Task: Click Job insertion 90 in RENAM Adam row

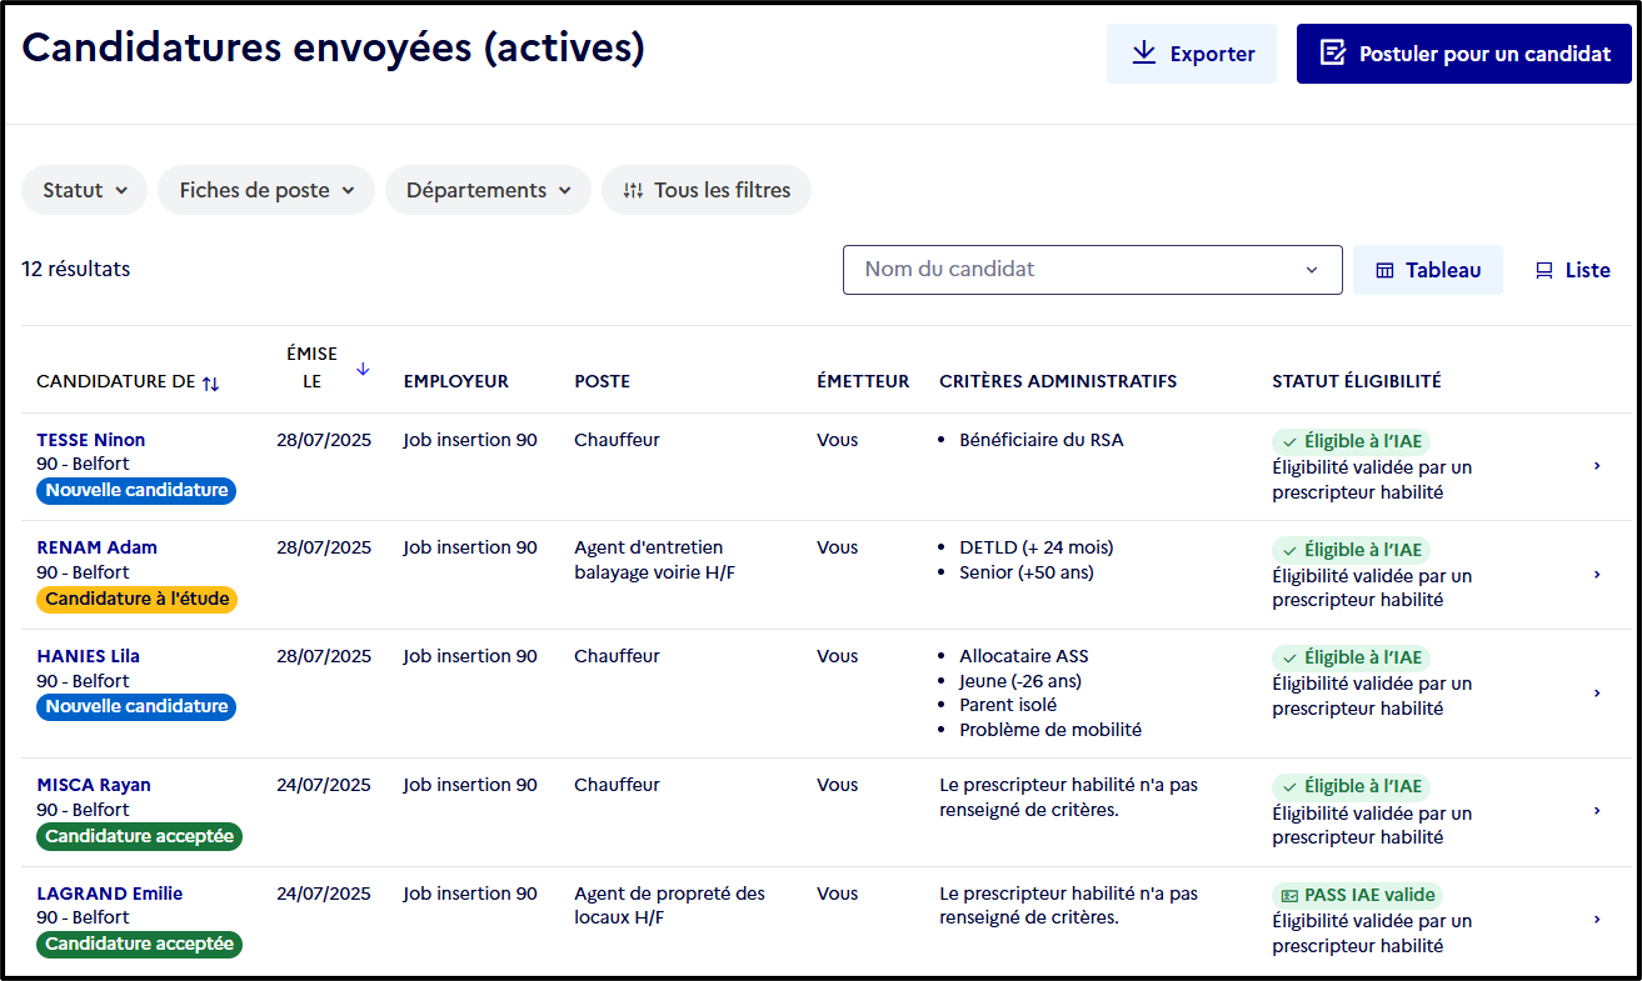Action: coord(470,548)
